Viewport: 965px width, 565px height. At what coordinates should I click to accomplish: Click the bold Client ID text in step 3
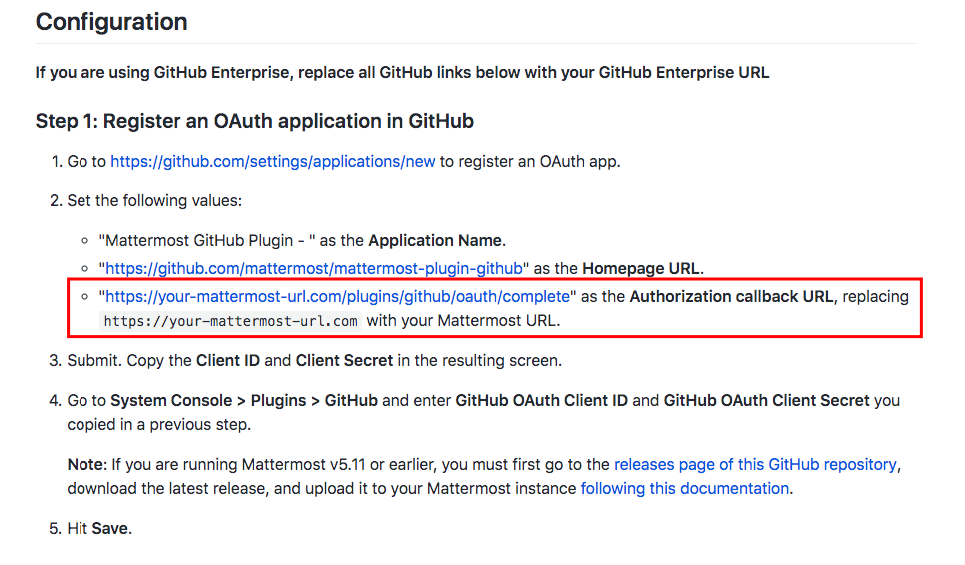pos(228,361)
